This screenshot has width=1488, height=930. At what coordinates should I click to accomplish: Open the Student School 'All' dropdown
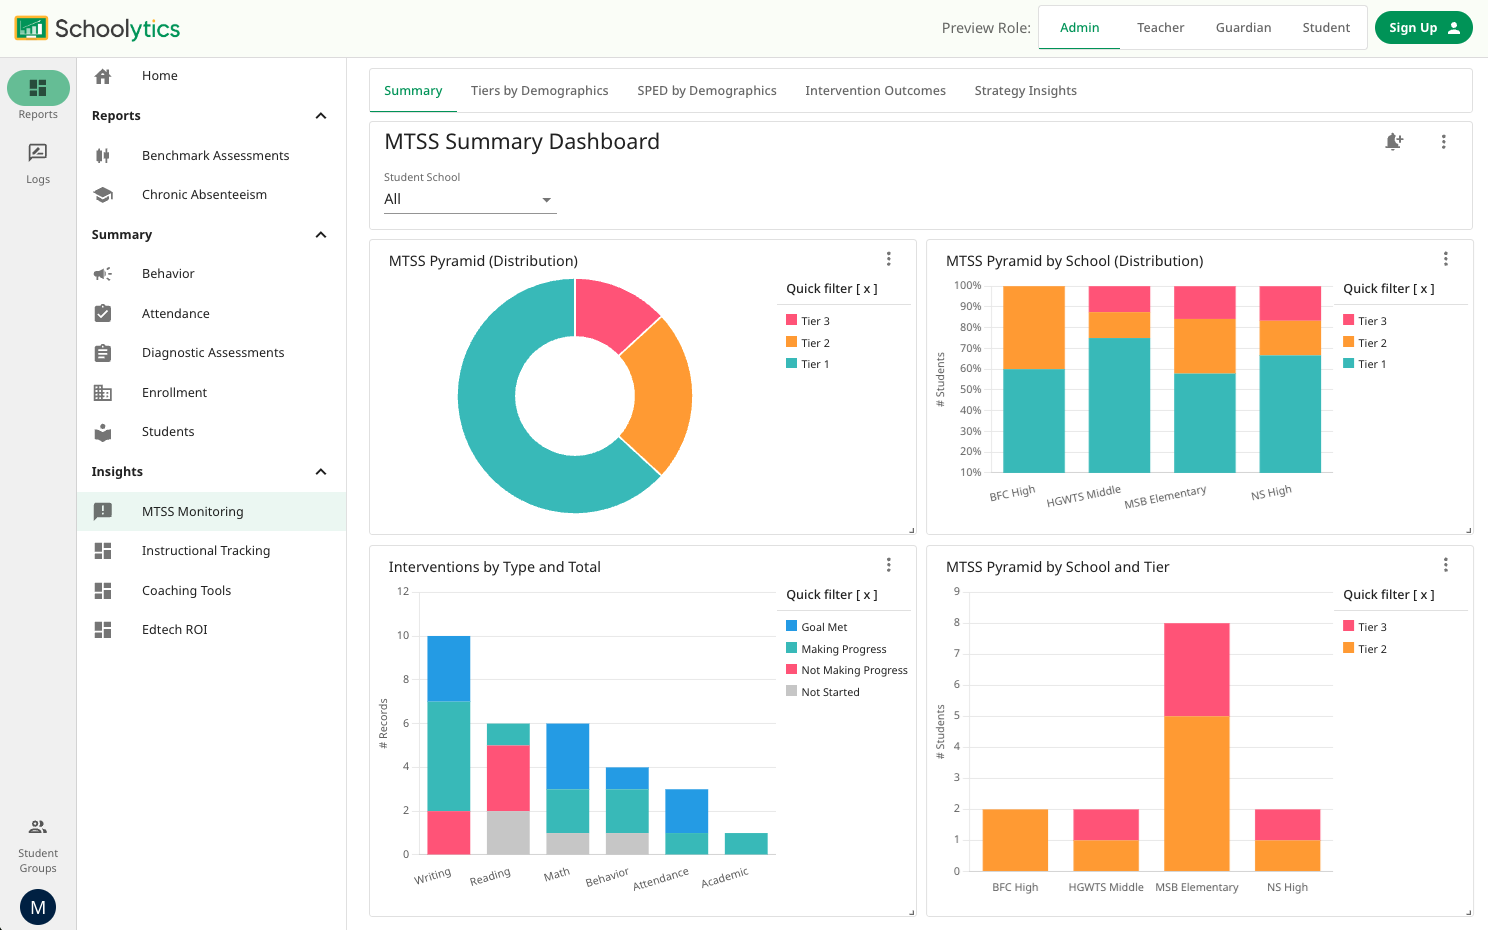click(470, 199)
